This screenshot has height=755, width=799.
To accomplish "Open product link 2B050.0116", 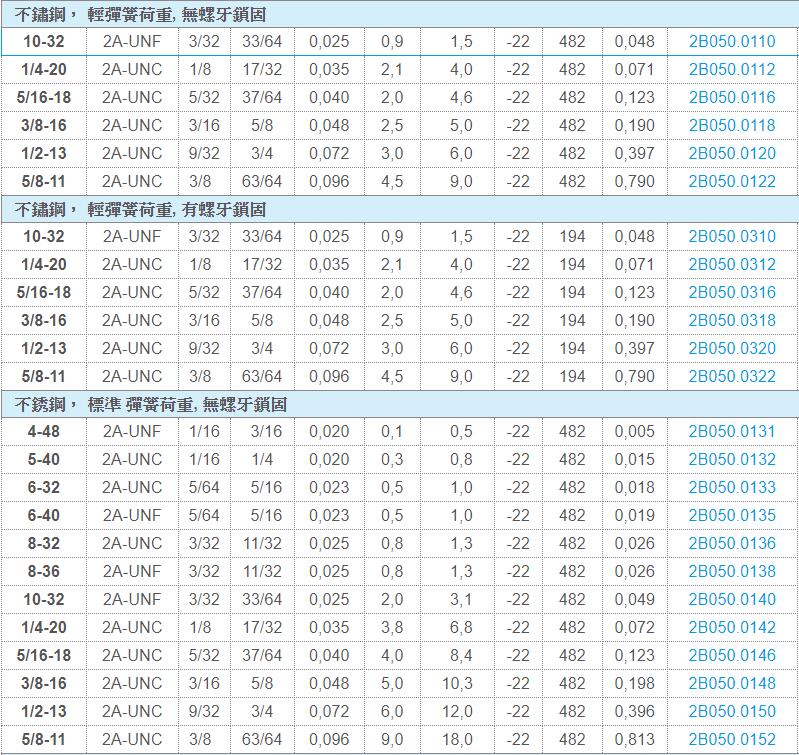I will 731,98.
